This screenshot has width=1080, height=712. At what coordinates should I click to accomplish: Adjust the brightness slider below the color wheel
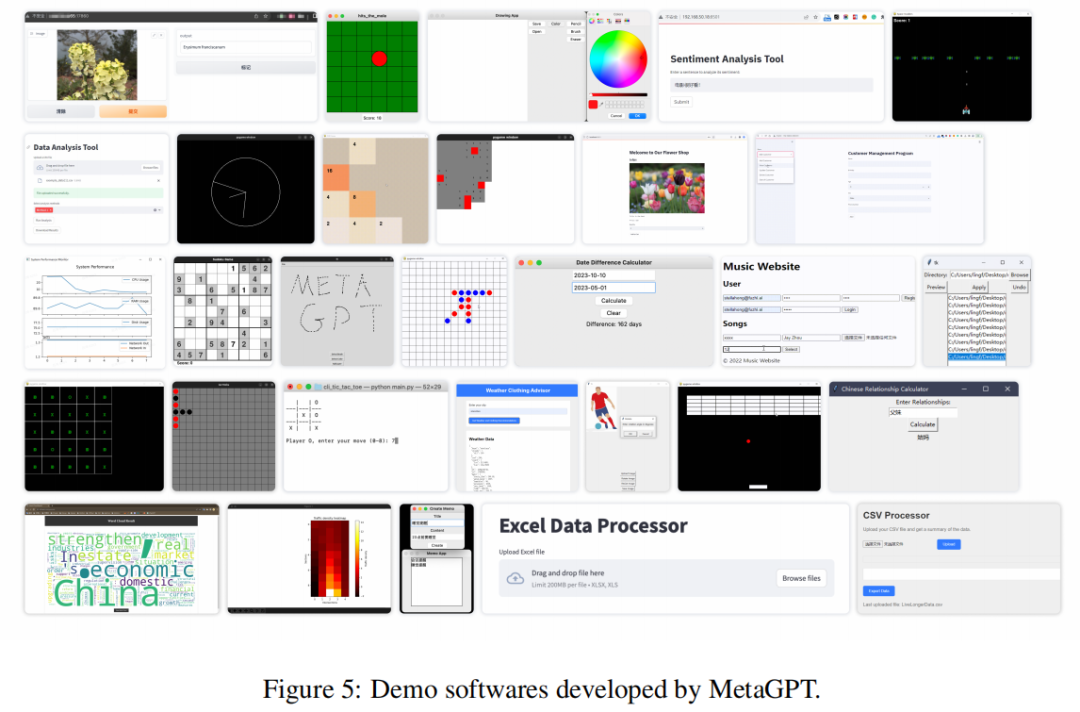(x=619, y=94)
